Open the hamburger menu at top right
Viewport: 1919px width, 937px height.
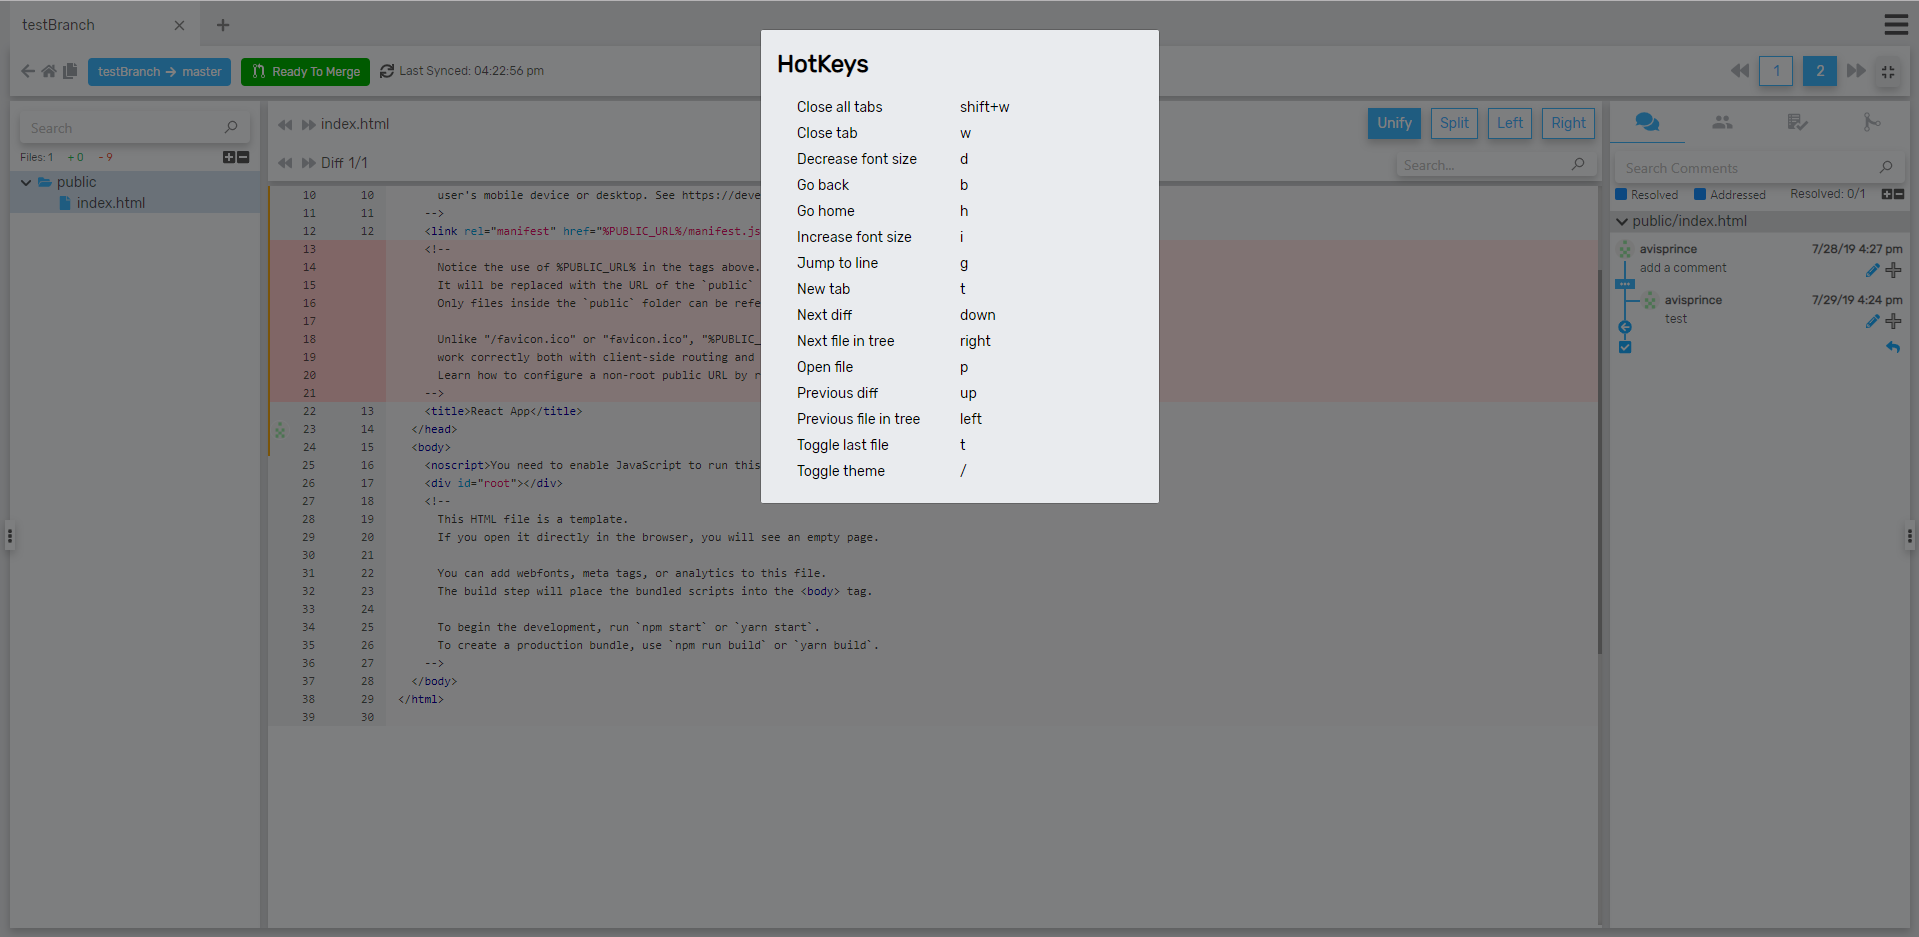click(1896, 24)
